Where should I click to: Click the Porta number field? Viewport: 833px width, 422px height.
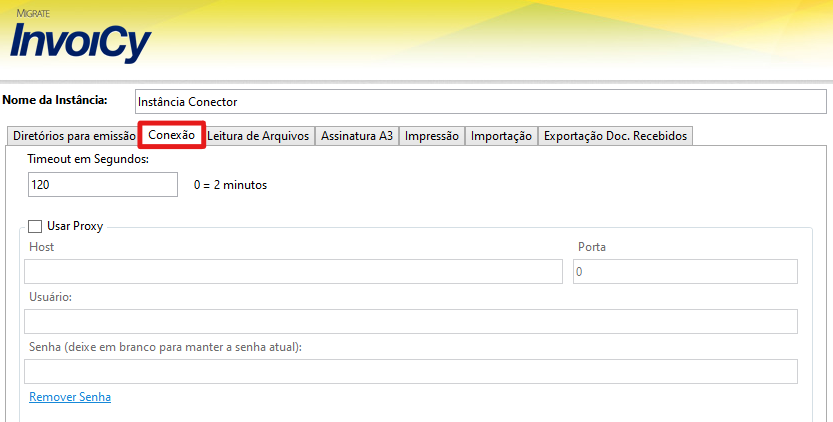pos(684,272)
